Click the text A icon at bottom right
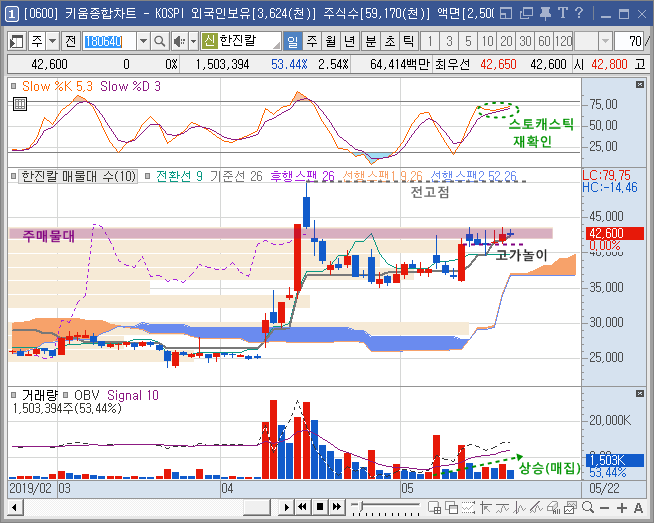This screenshot has height=523, width=654. [x=638, y=508]
